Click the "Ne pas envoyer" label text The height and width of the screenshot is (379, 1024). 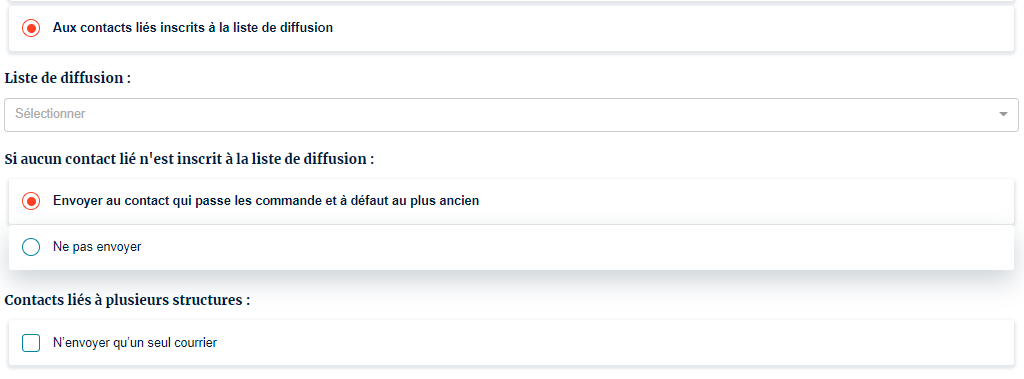97,247
